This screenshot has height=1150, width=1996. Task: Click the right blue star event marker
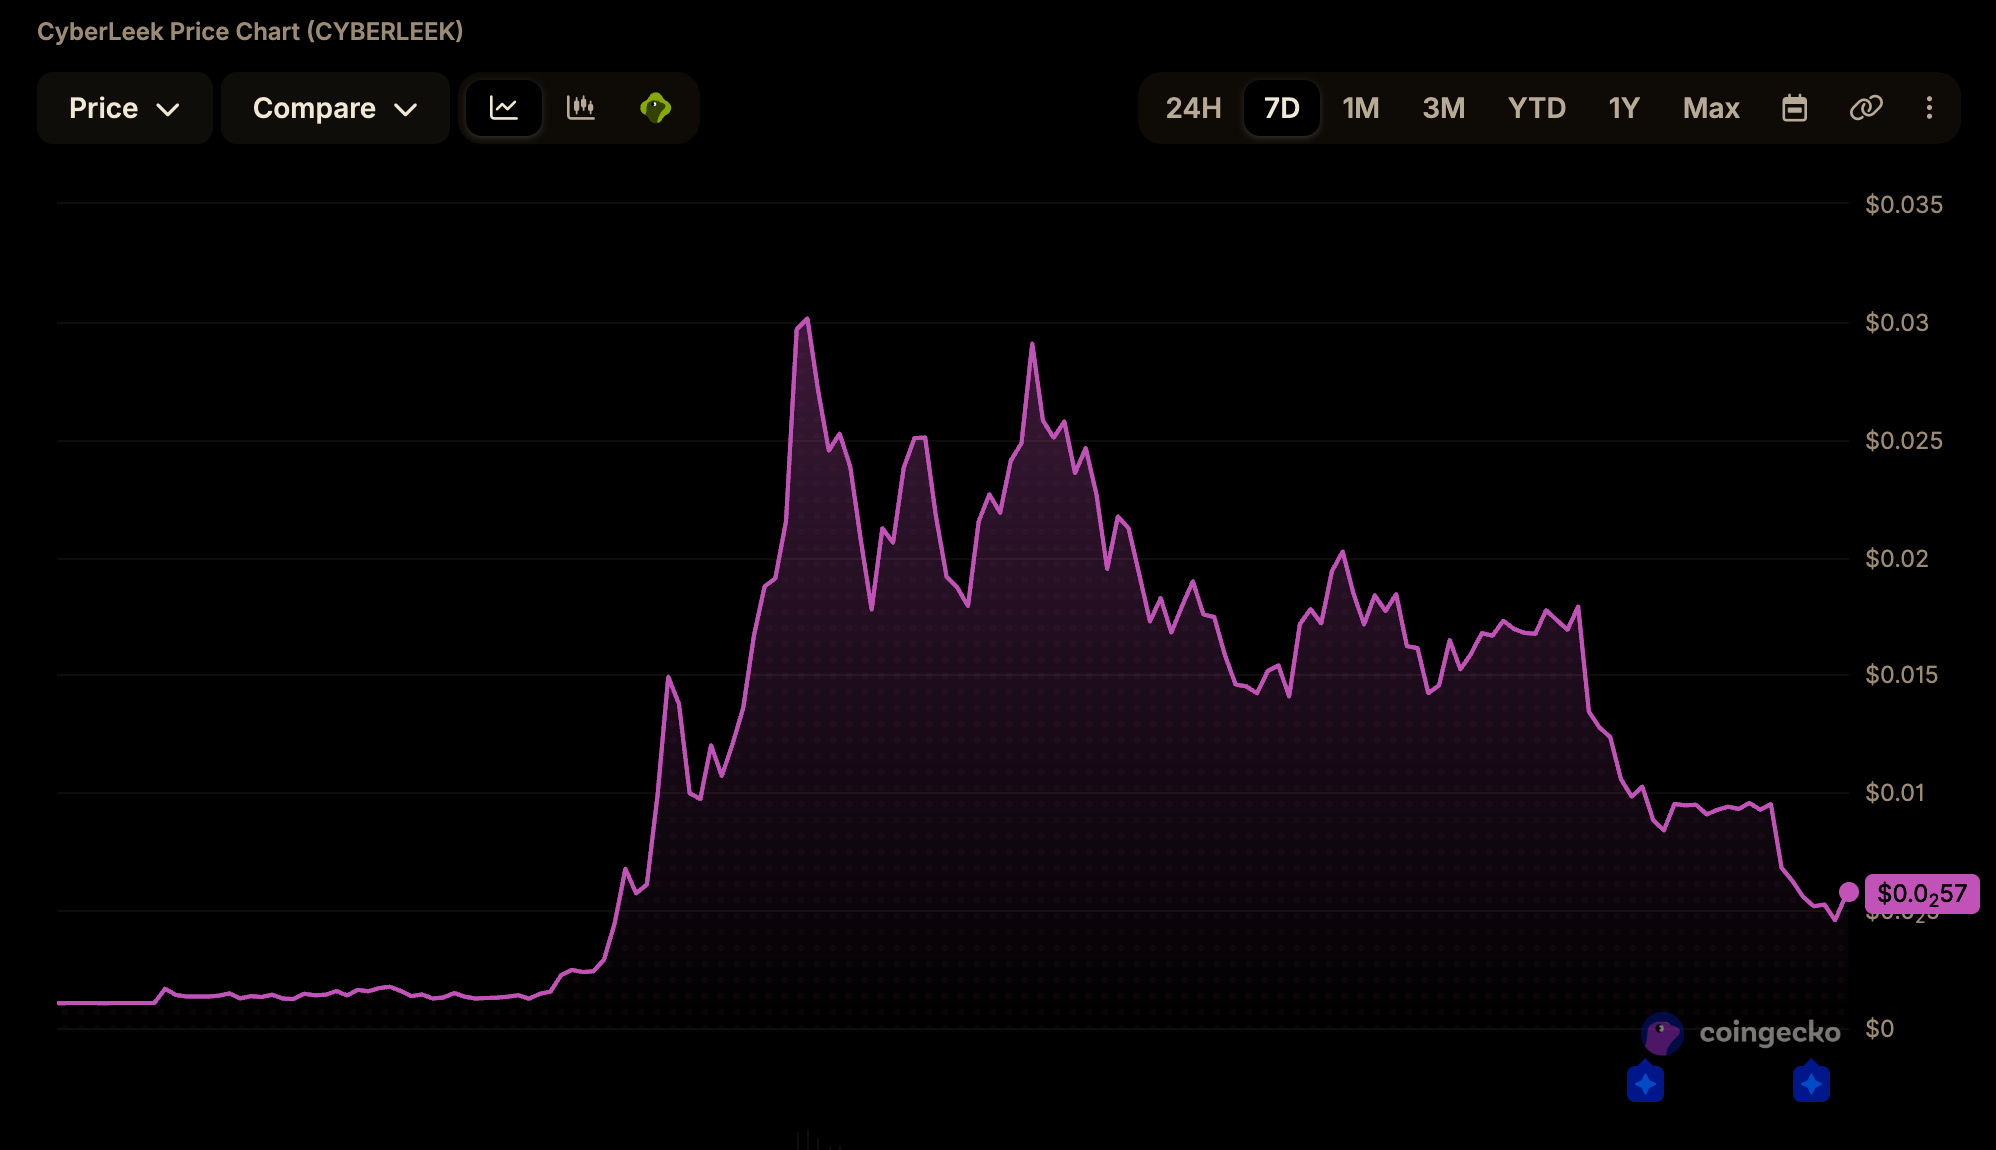coord(1811,1083)
